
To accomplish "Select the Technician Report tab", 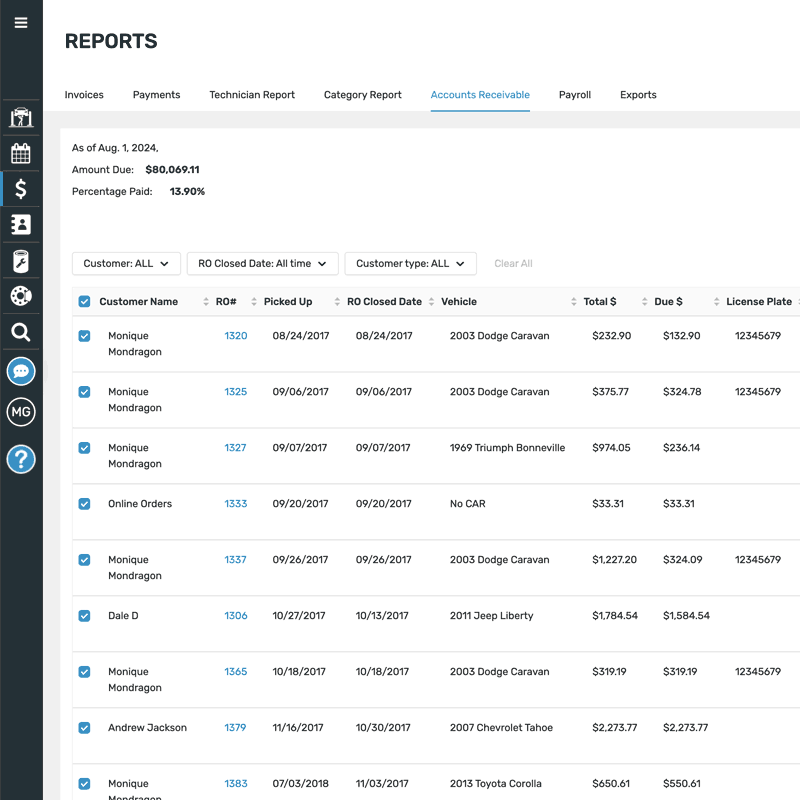I will click(x=251, y=94).
